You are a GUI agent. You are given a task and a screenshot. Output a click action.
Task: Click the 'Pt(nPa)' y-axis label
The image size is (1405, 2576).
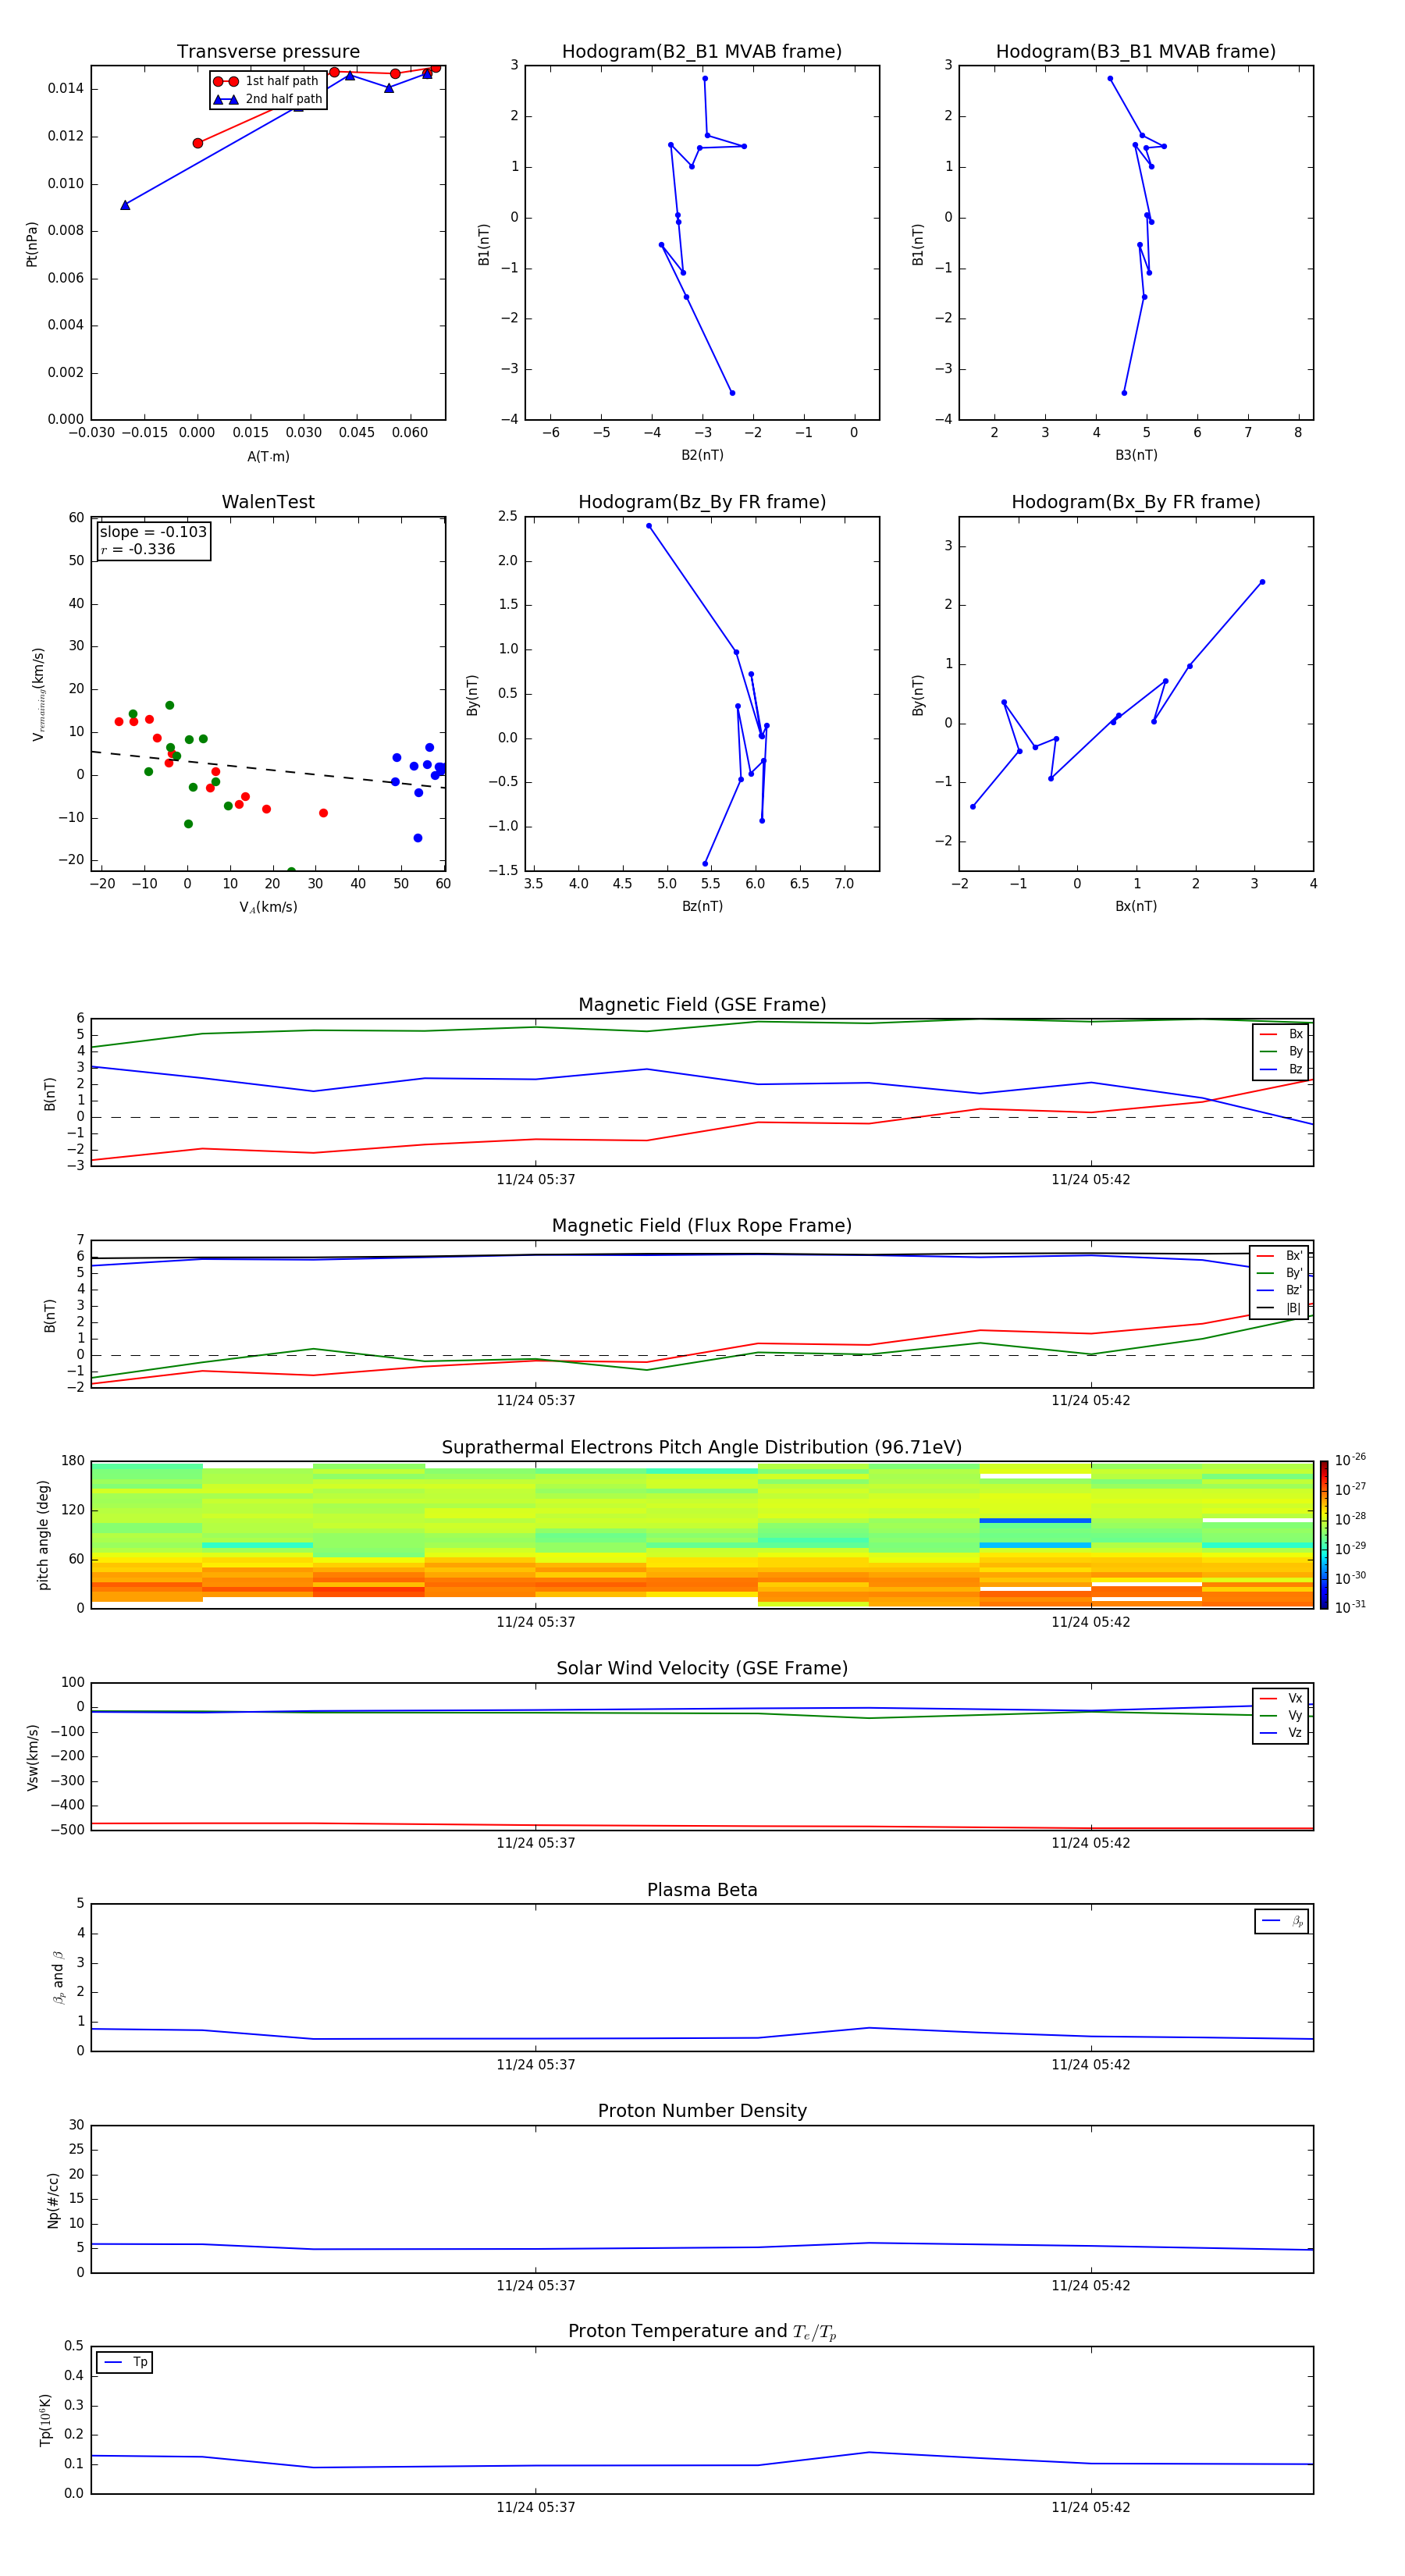(32, 244)
